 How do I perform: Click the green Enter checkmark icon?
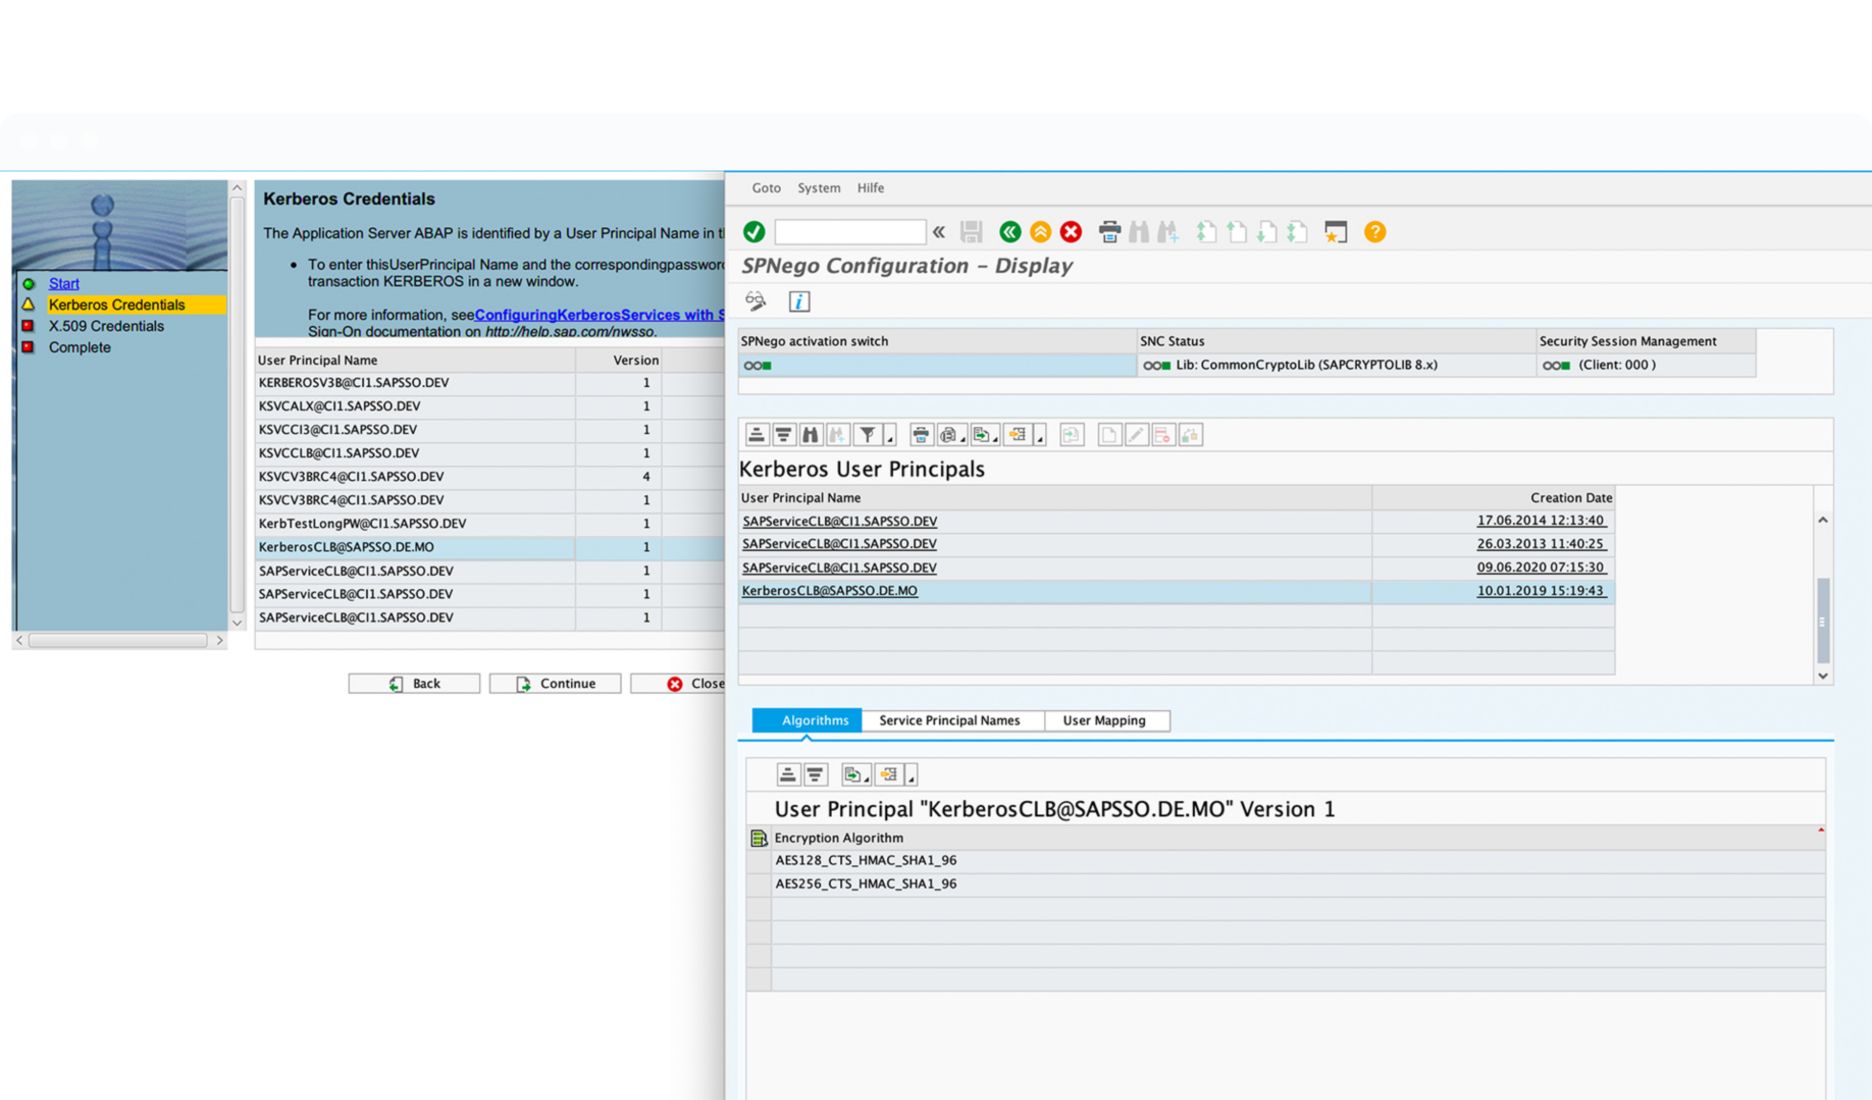(754, 232)
